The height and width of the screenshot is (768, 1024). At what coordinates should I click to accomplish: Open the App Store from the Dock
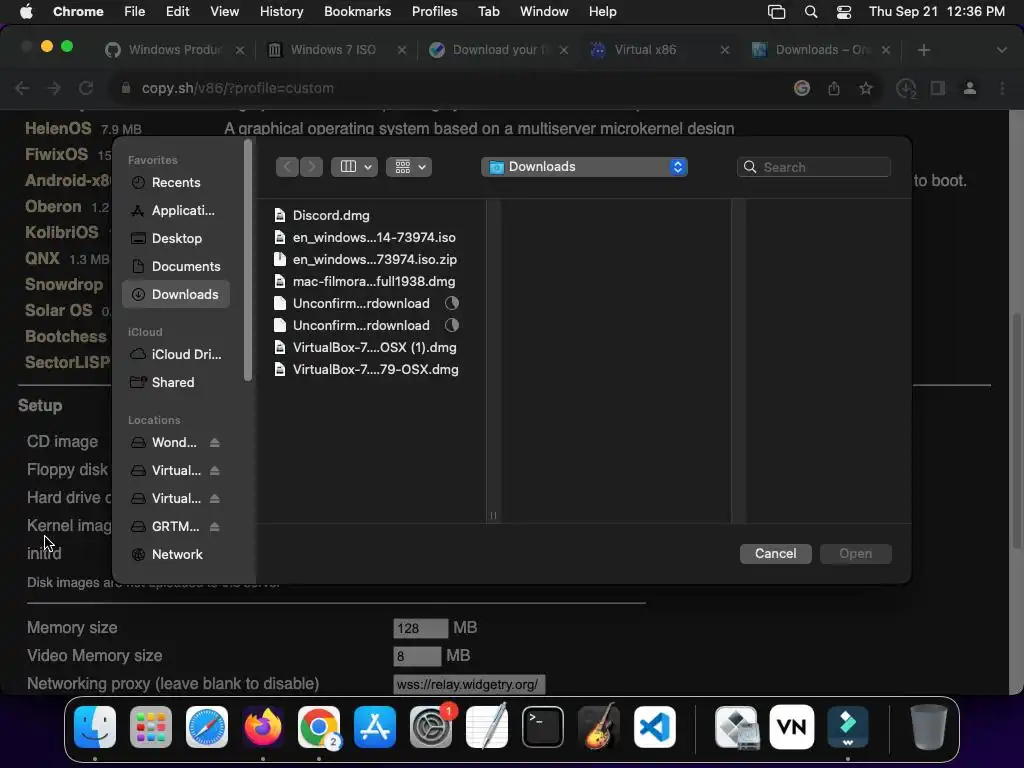[375, 727]
